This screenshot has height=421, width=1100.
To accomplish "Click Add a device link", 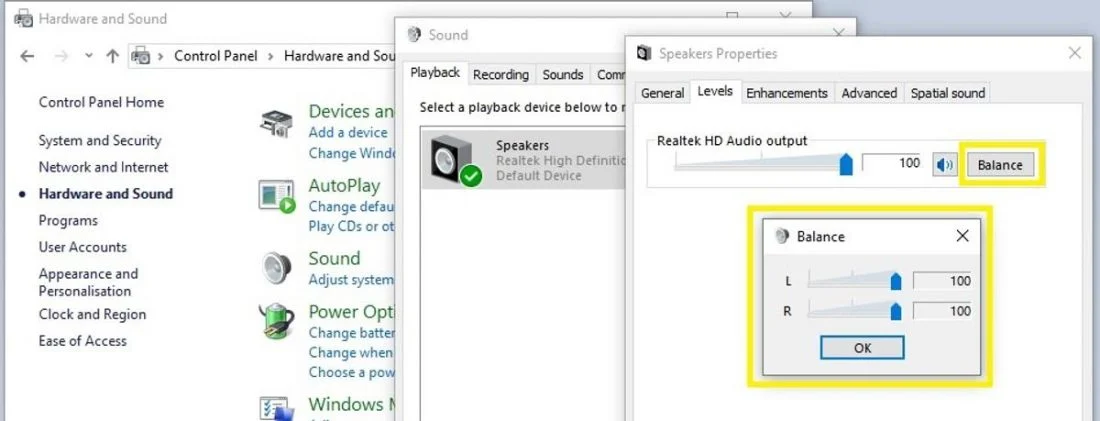I will (x=348, y=133).
